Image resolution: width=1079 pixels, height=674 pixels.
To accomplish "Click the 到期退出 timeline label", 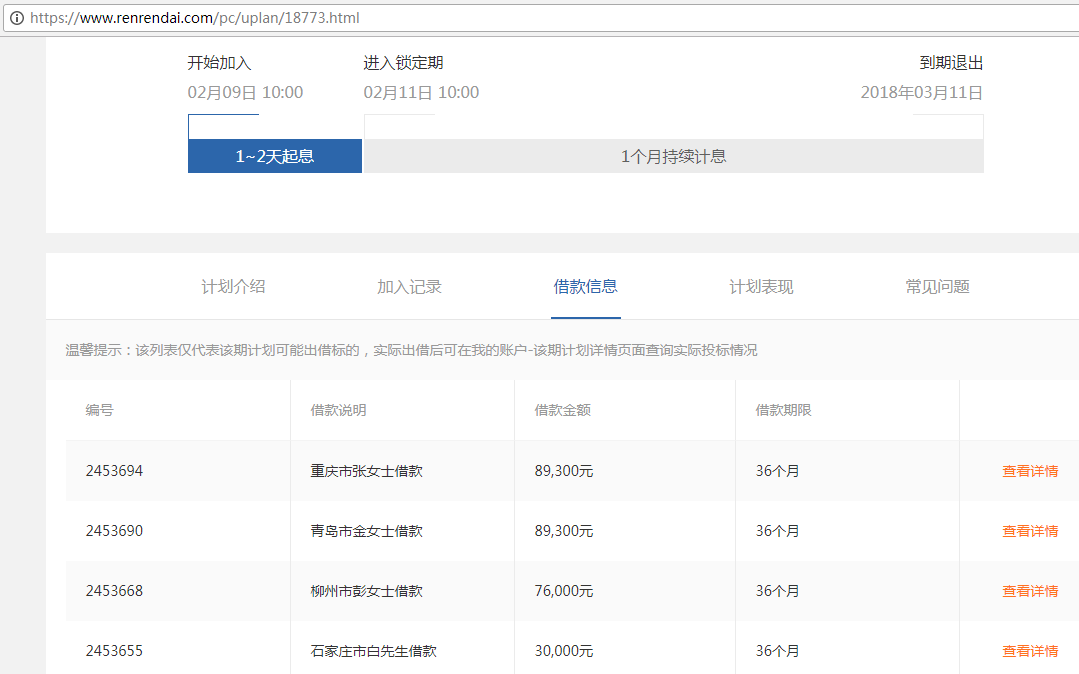I will [x=951, y=63].
